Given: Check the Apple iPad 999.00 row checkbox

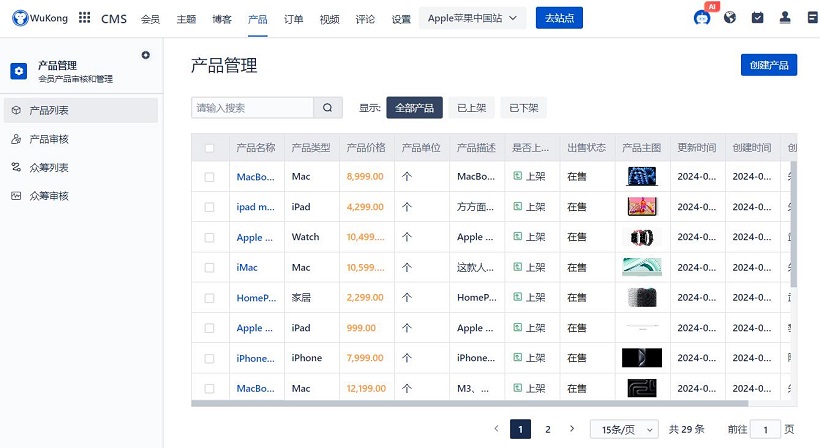Looking at the screenshot, I should coord(209,328).
